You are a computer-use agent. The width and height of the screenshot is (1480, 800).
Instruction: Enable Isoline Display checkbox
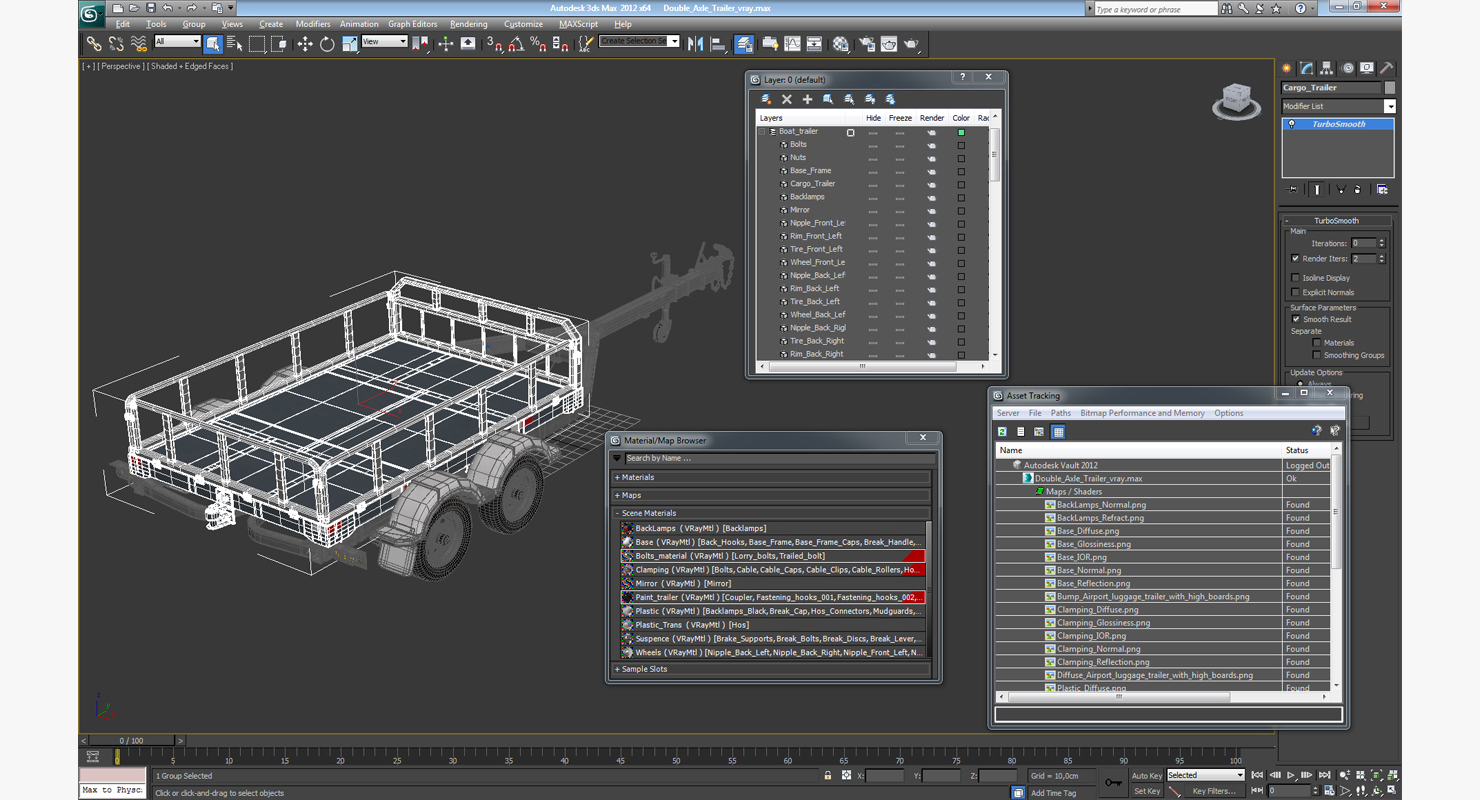point(1296,278)
